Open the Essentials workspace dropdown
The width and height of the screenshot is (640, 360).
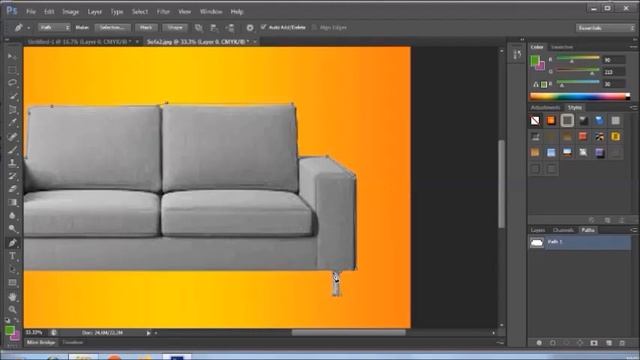coord(605,28)
